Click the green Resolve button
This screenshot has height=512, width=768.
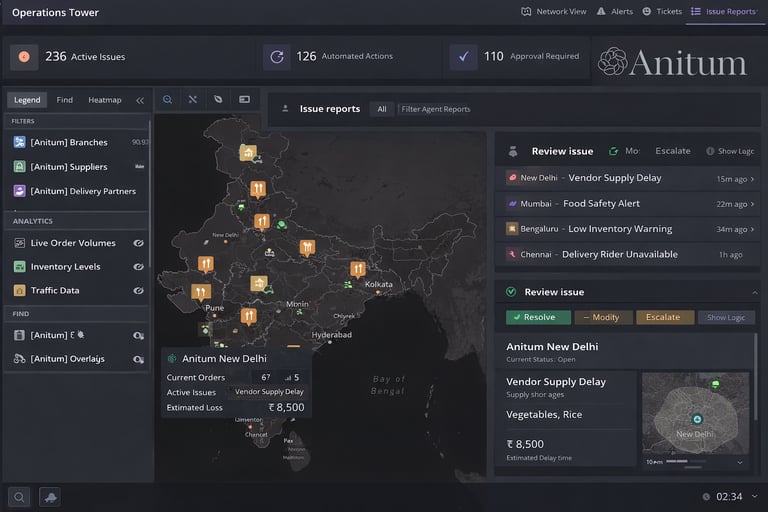(538, 317)
